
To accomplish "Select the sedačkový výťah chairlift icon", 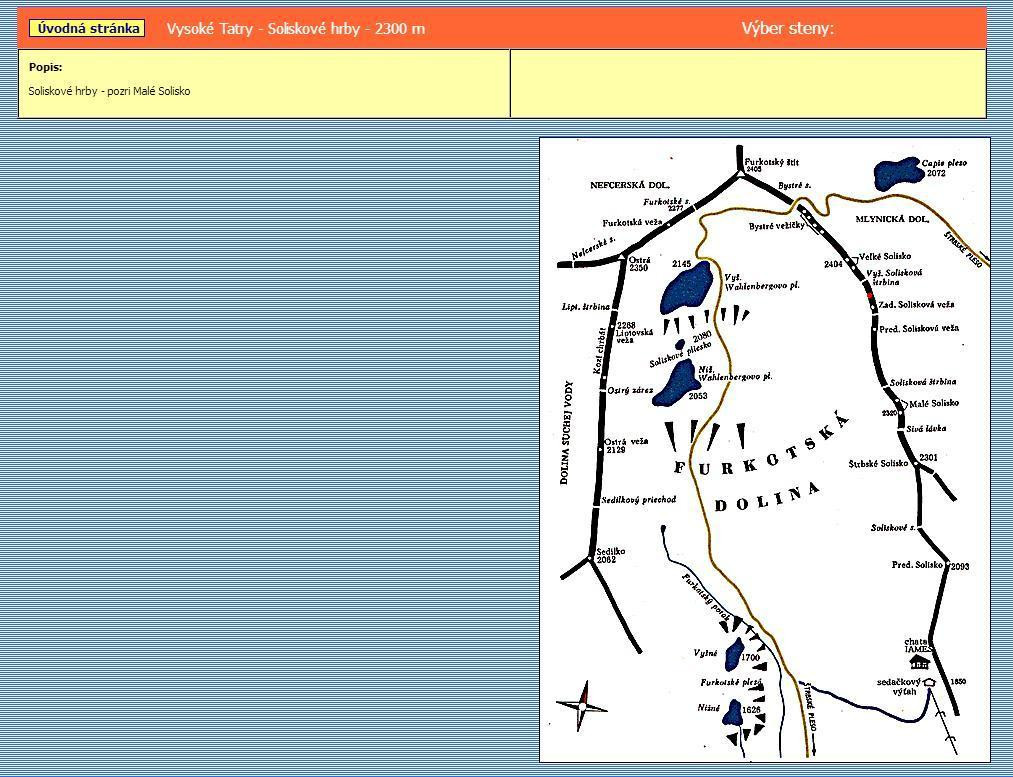I will [x=929, y=682].
